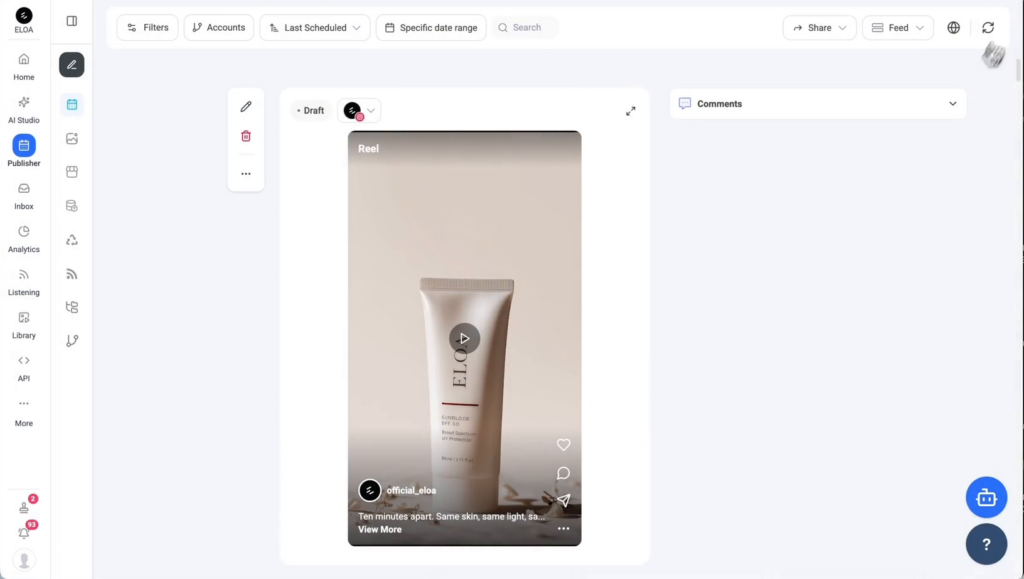Open the Accounts selector
This screenshot has height=579, width=1024.
click(219, 27)
